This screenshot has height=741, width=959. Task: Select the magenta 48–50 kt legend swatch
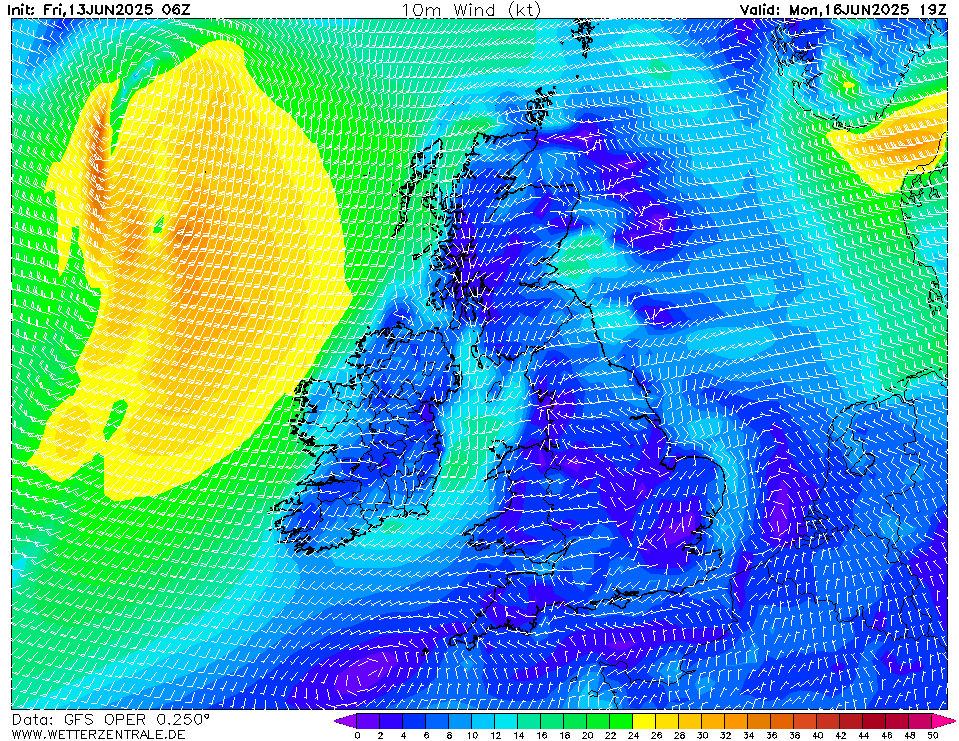coord(921,720)
